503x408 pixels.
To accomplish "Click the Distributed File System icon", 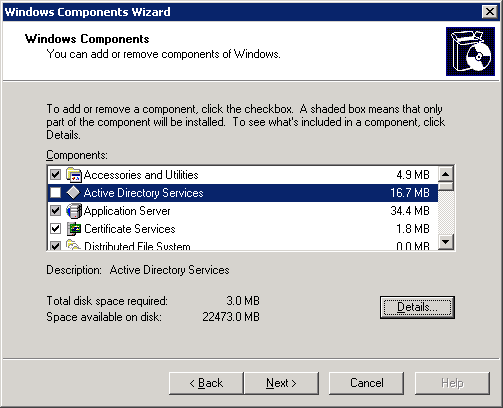I will (x=74, y=245).
